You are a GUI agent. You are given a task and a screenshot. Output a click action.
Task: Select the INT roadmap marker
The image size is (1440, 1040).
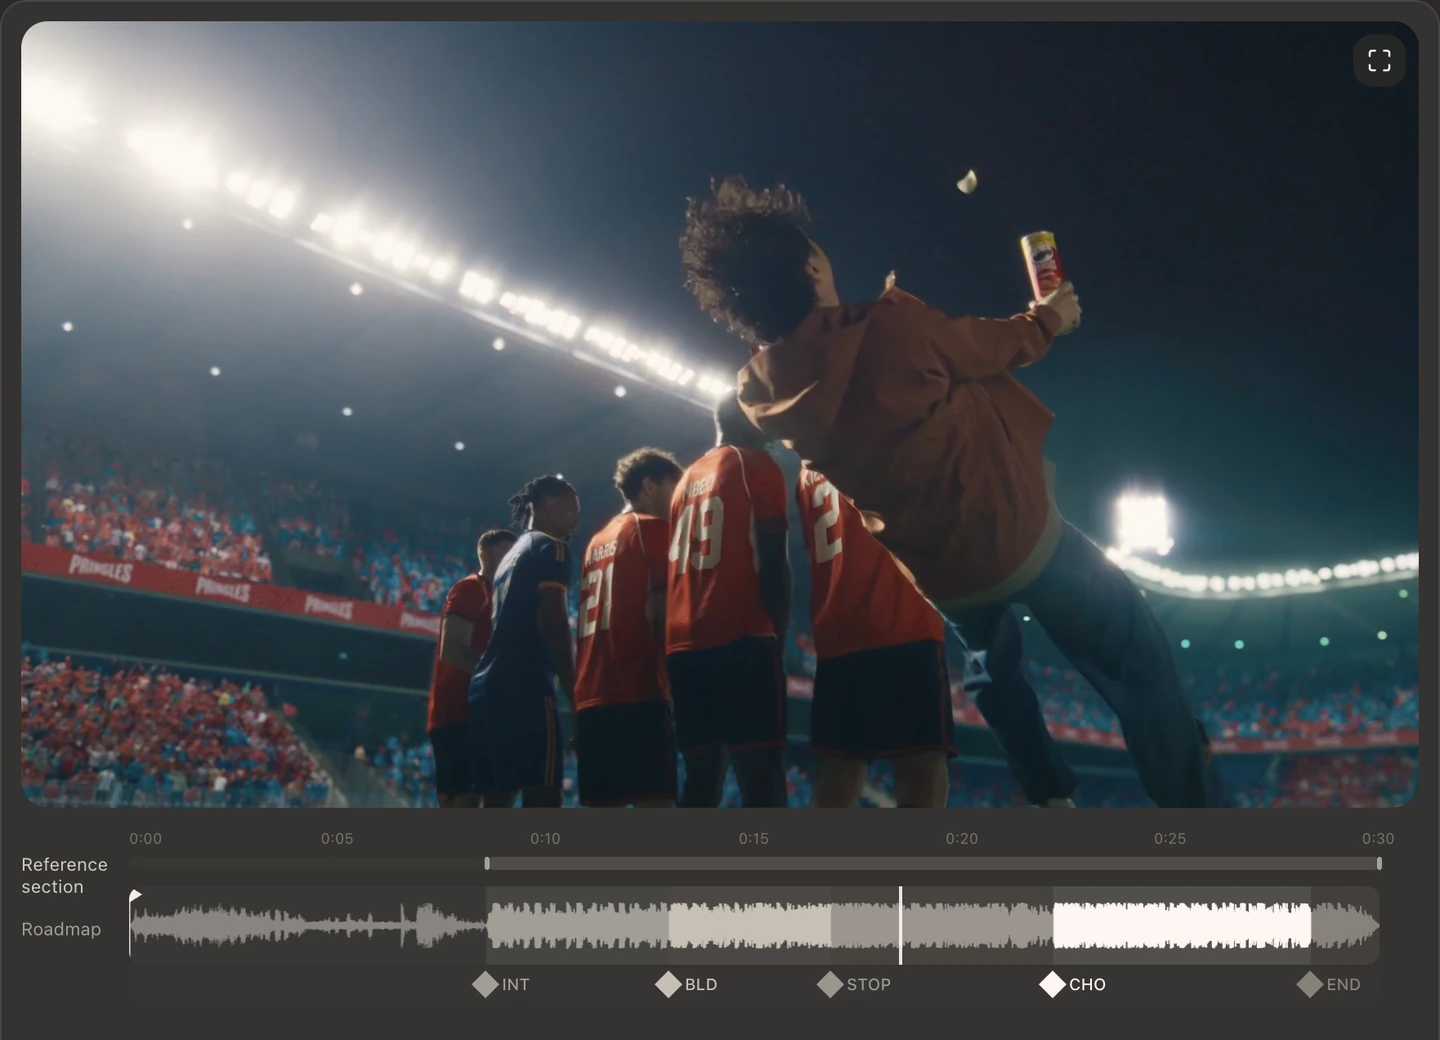click(501, 984)
